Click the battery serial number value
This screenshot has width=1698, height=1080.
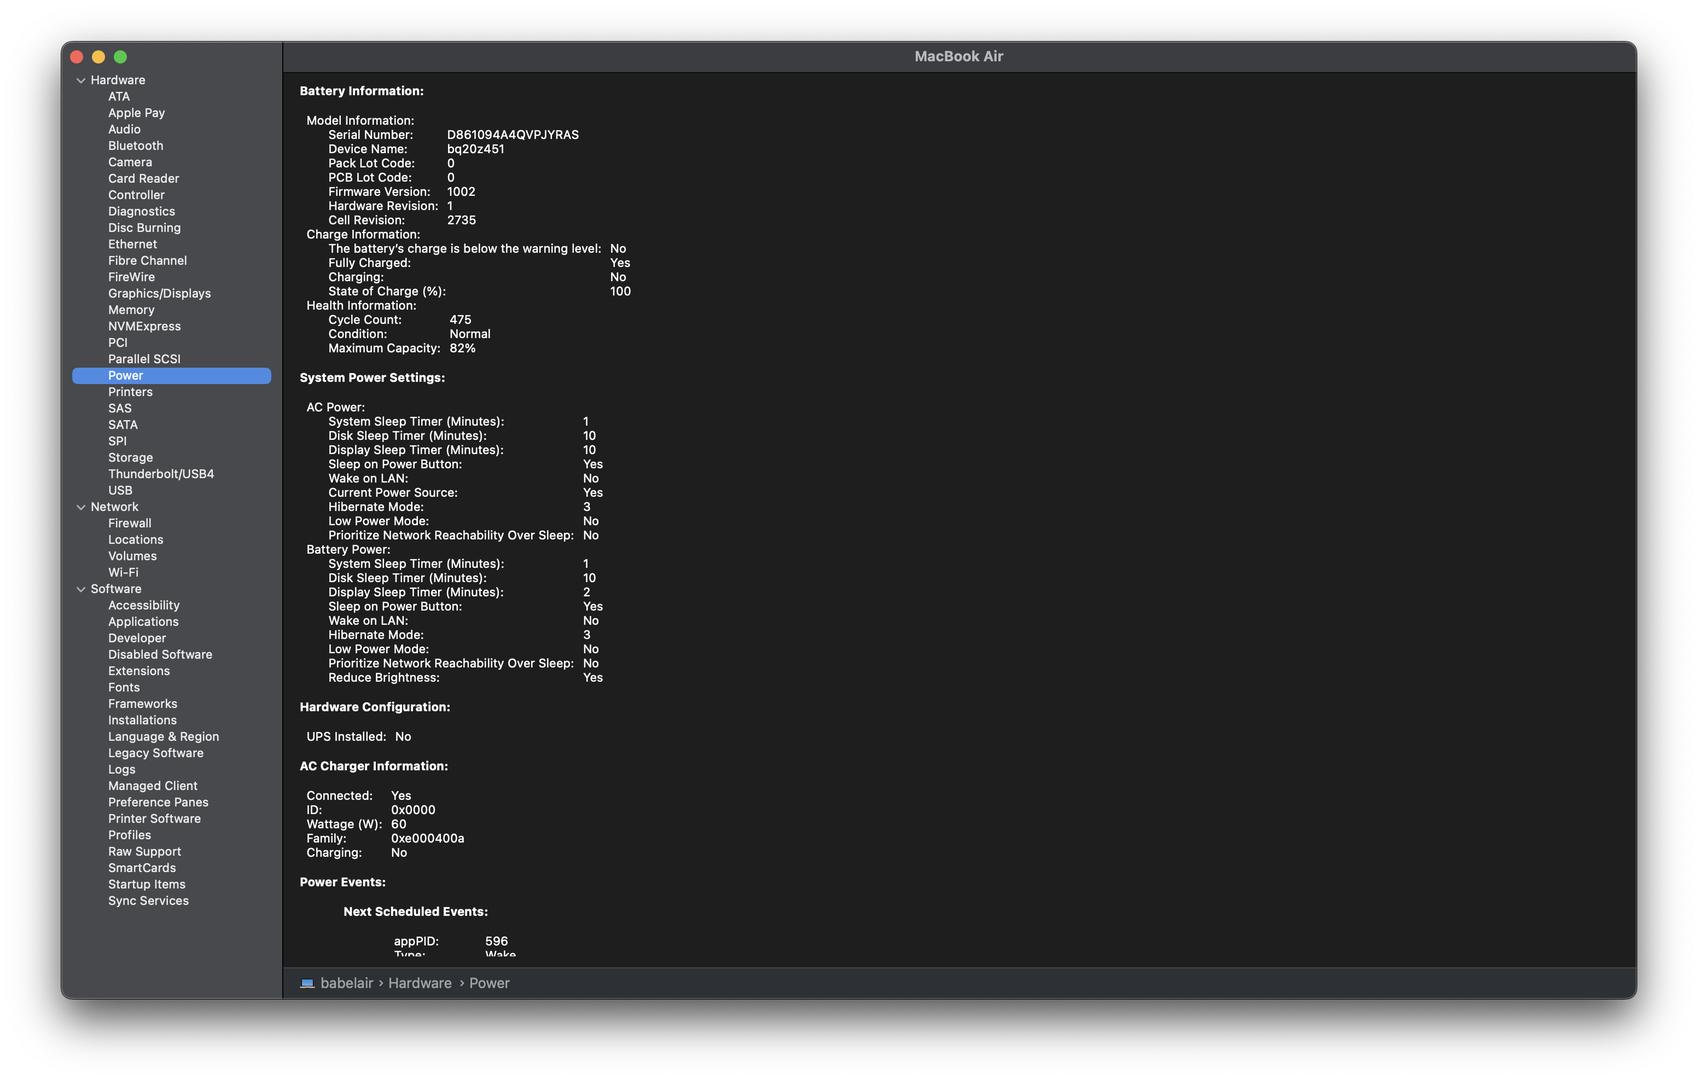click(x=512, y=135)
